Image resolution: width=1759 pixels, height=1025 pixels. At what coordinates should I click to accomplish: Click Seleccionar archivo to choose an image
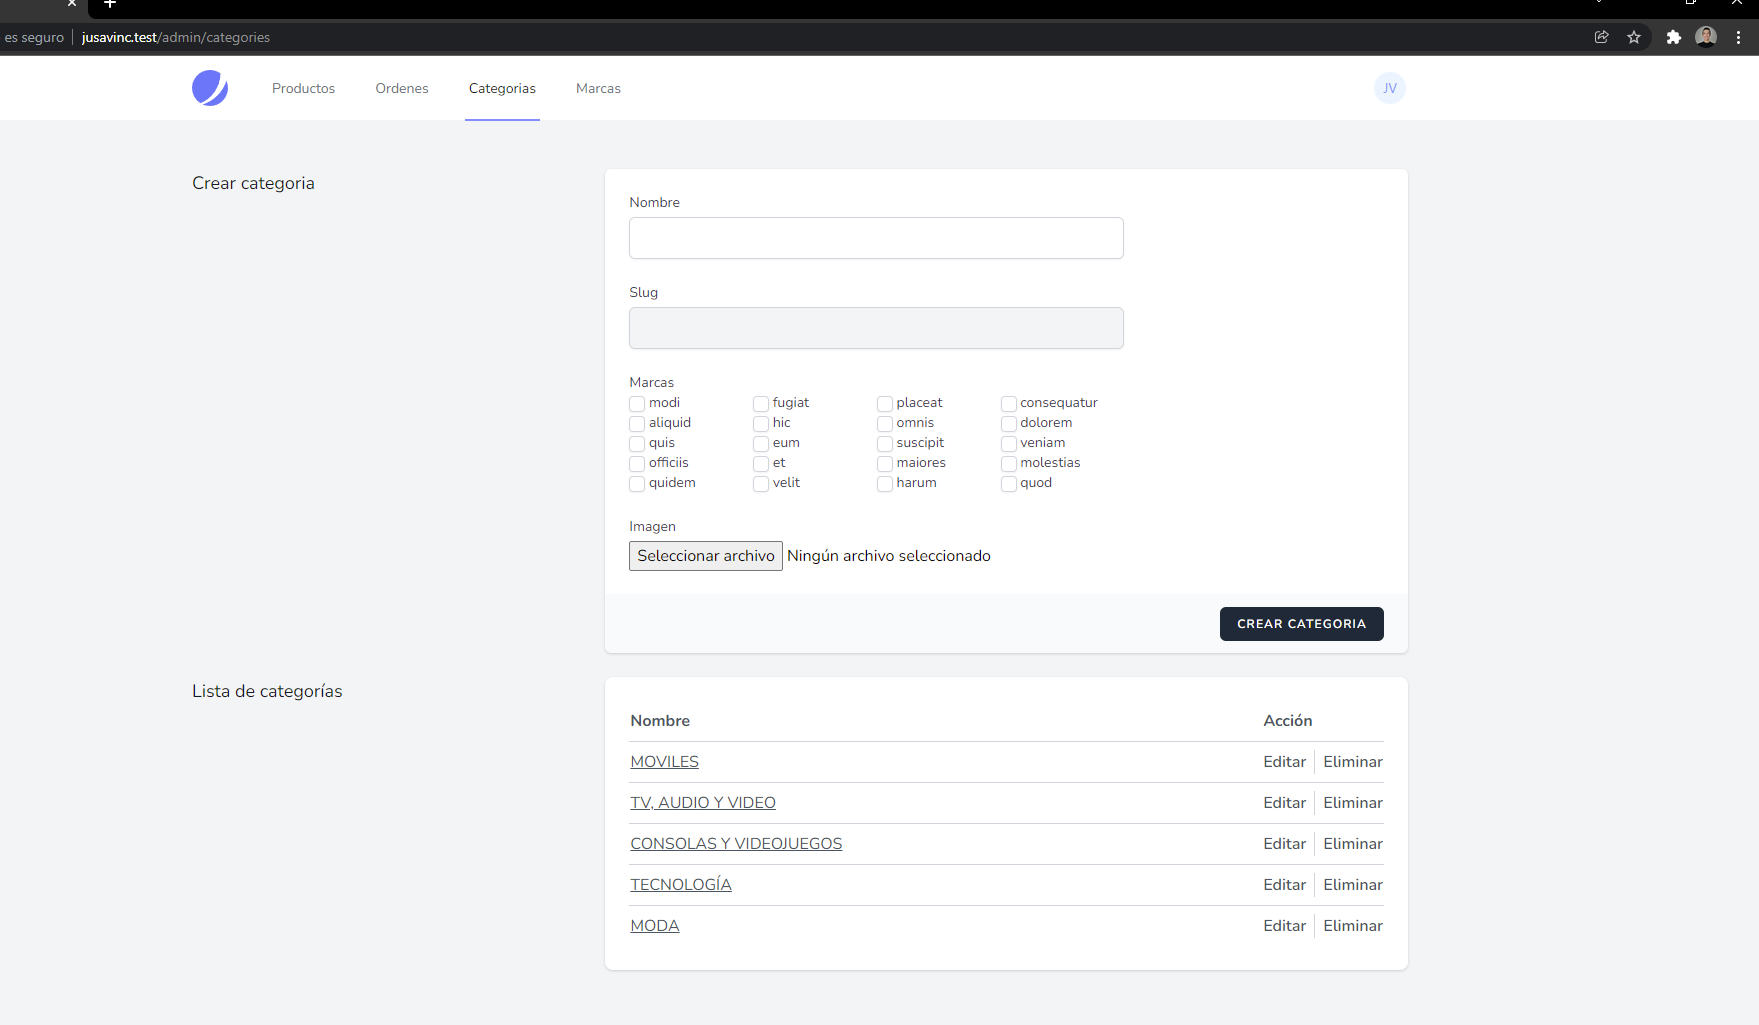[x=705, y=555]
